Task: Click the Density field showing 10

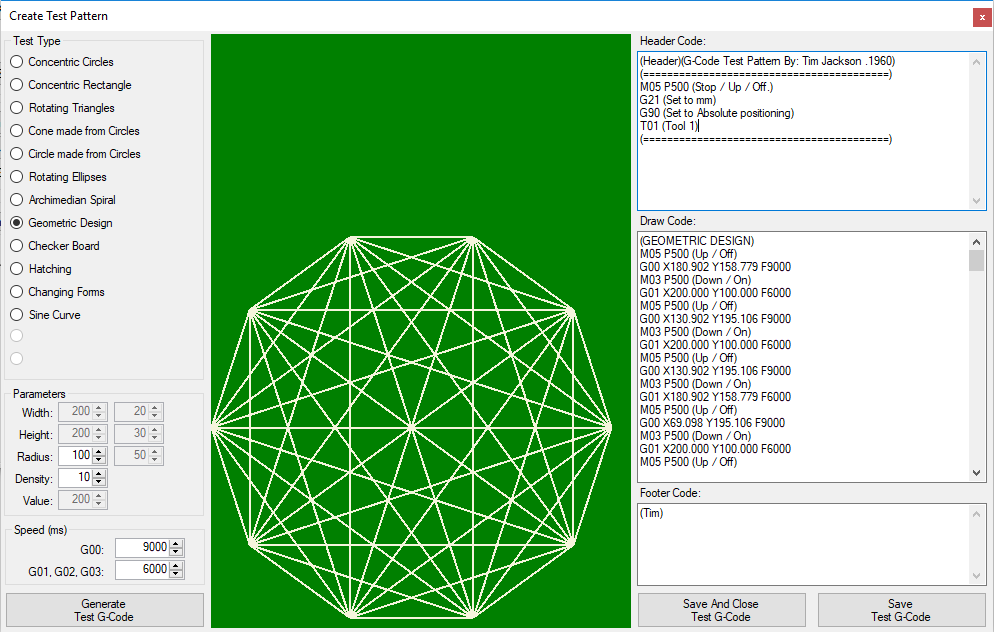Action: pyautogui.click(x=75, y=477)
